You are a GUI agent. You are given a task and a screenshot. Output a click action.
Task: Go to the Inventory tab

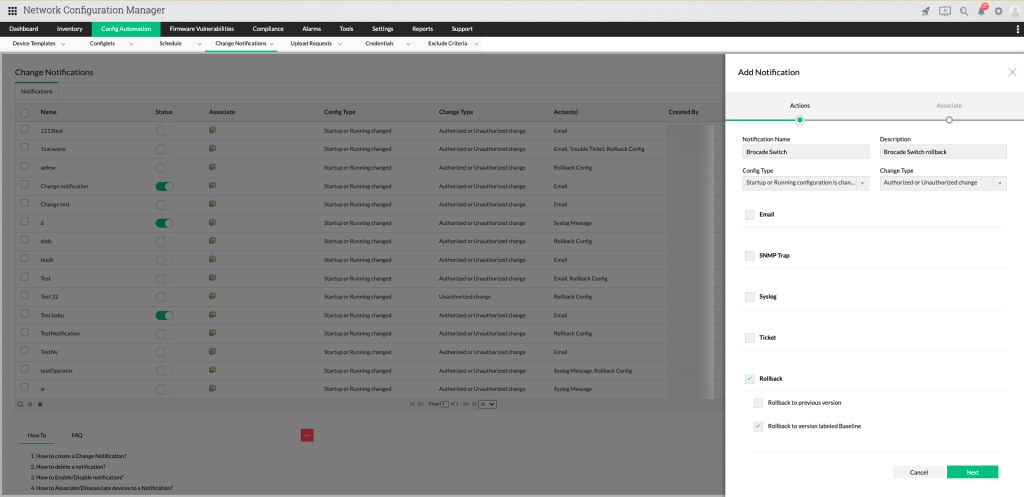pos(70,29)
